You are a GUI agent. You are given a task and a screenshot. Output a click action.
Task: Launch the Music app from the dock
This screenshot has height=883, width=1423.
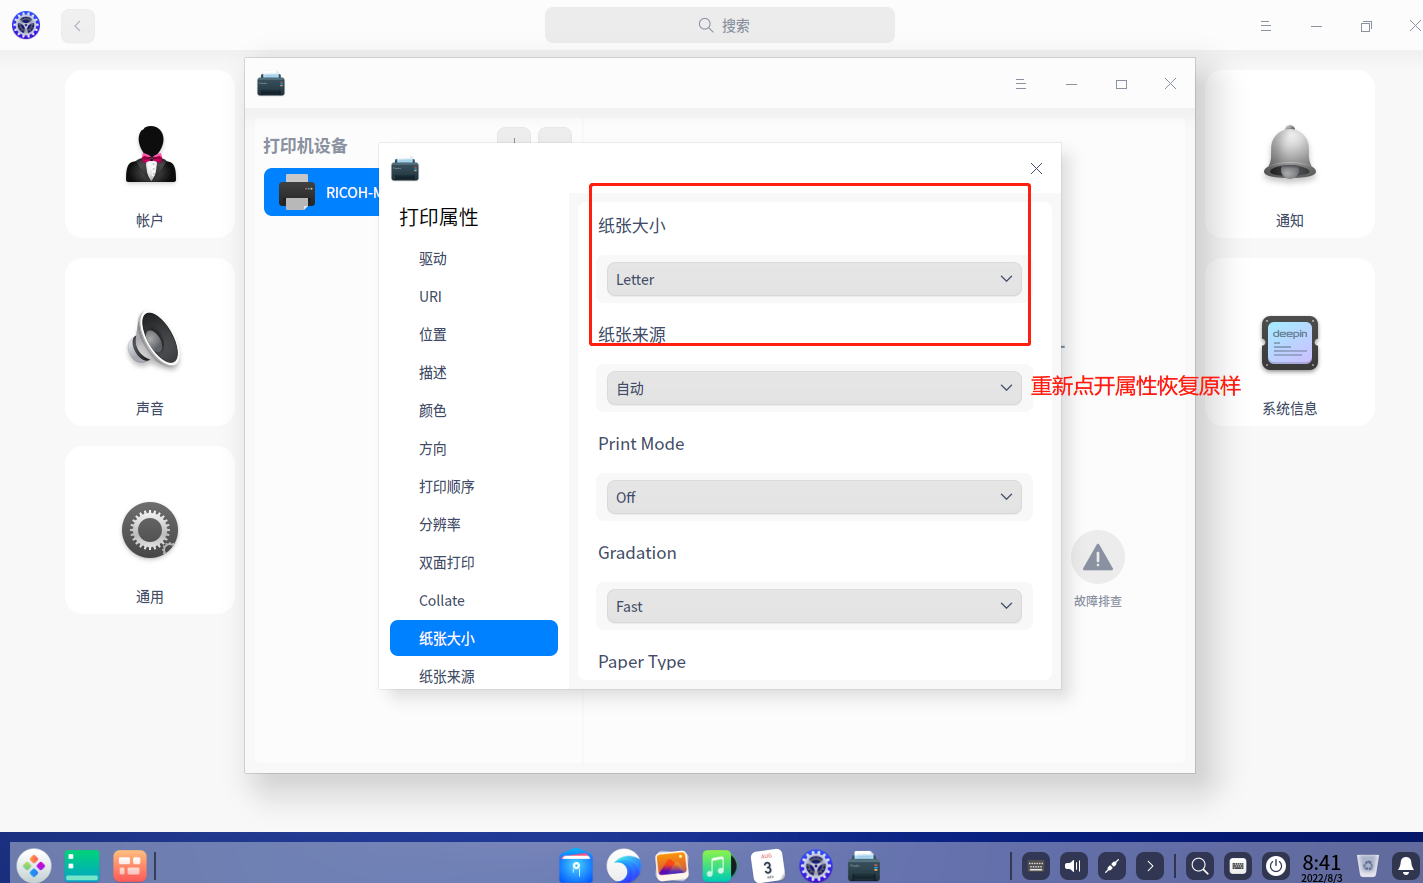(x=719, y=866)
